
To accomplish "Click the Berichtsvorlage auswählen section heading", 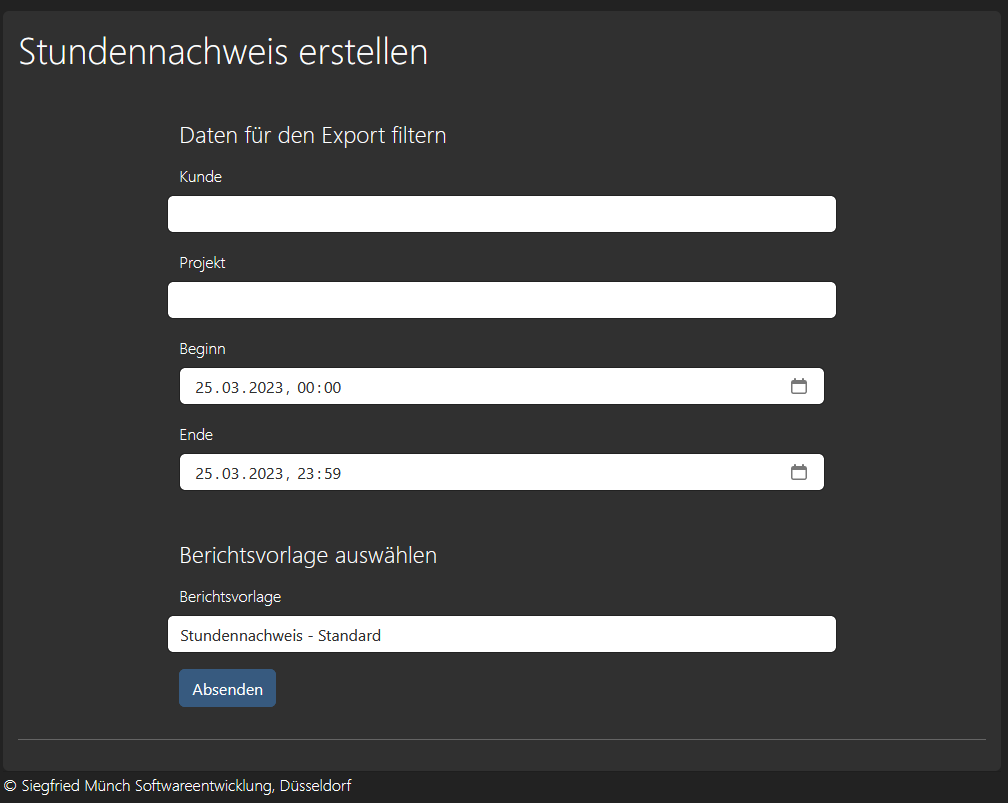I will pos(308,555).
